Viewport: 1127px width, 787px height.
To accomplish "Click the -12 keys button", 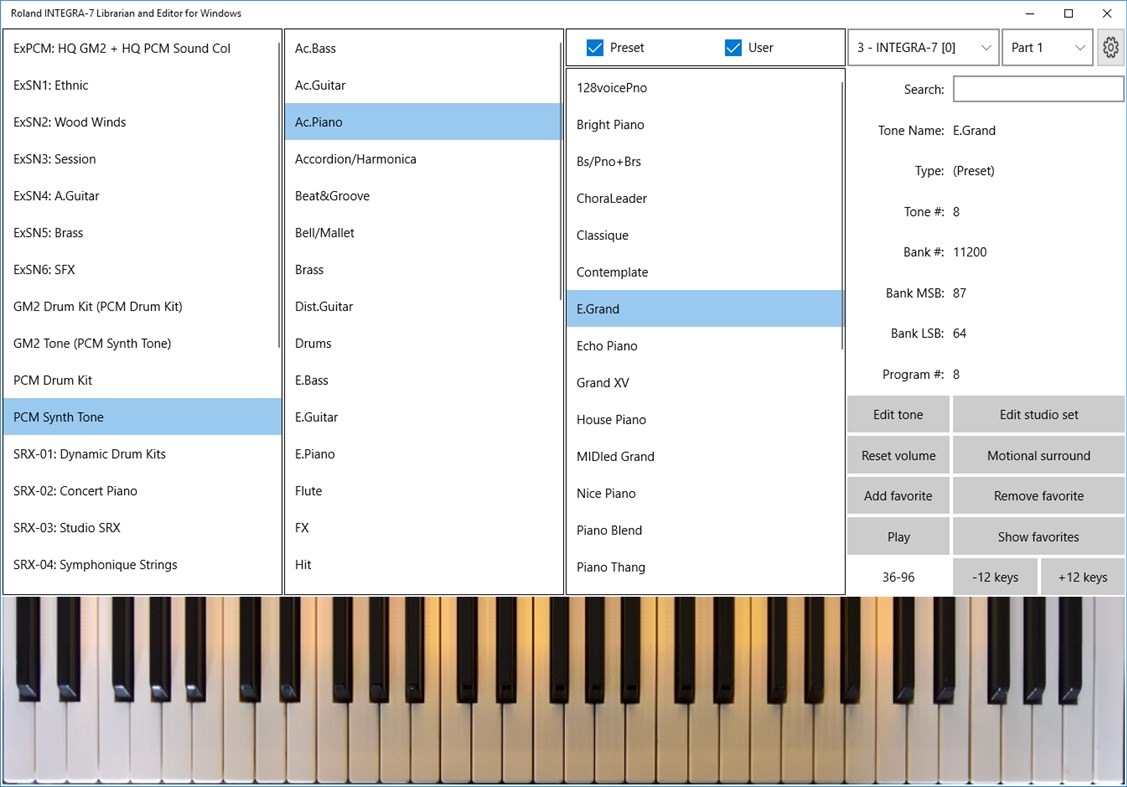I will 995,576.
